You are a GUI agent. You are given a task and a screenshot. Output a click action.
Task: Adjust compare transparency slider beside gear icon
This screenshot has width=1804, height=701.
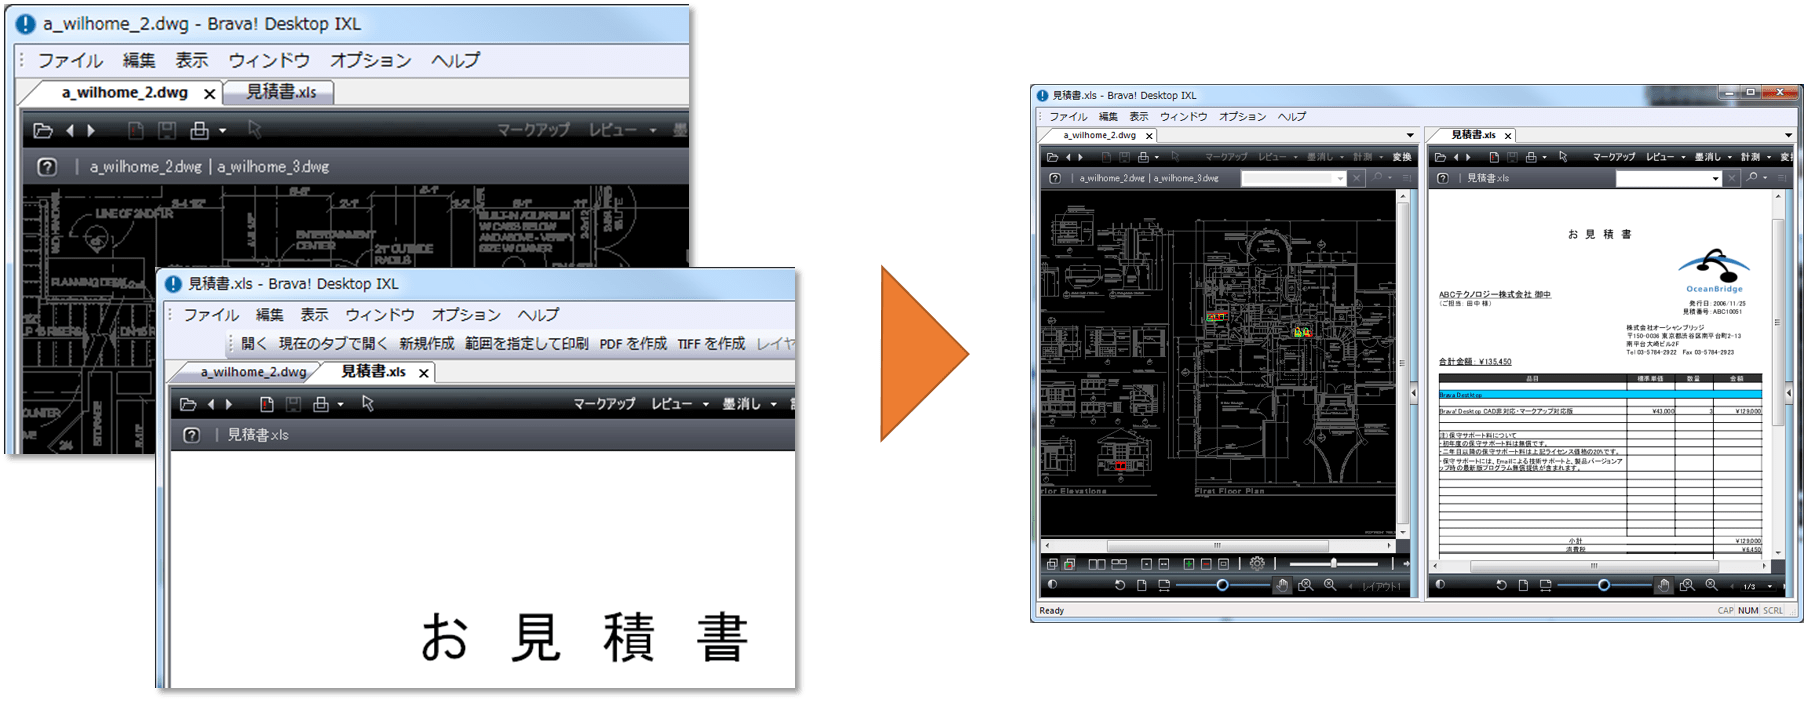click(1333, 564)
